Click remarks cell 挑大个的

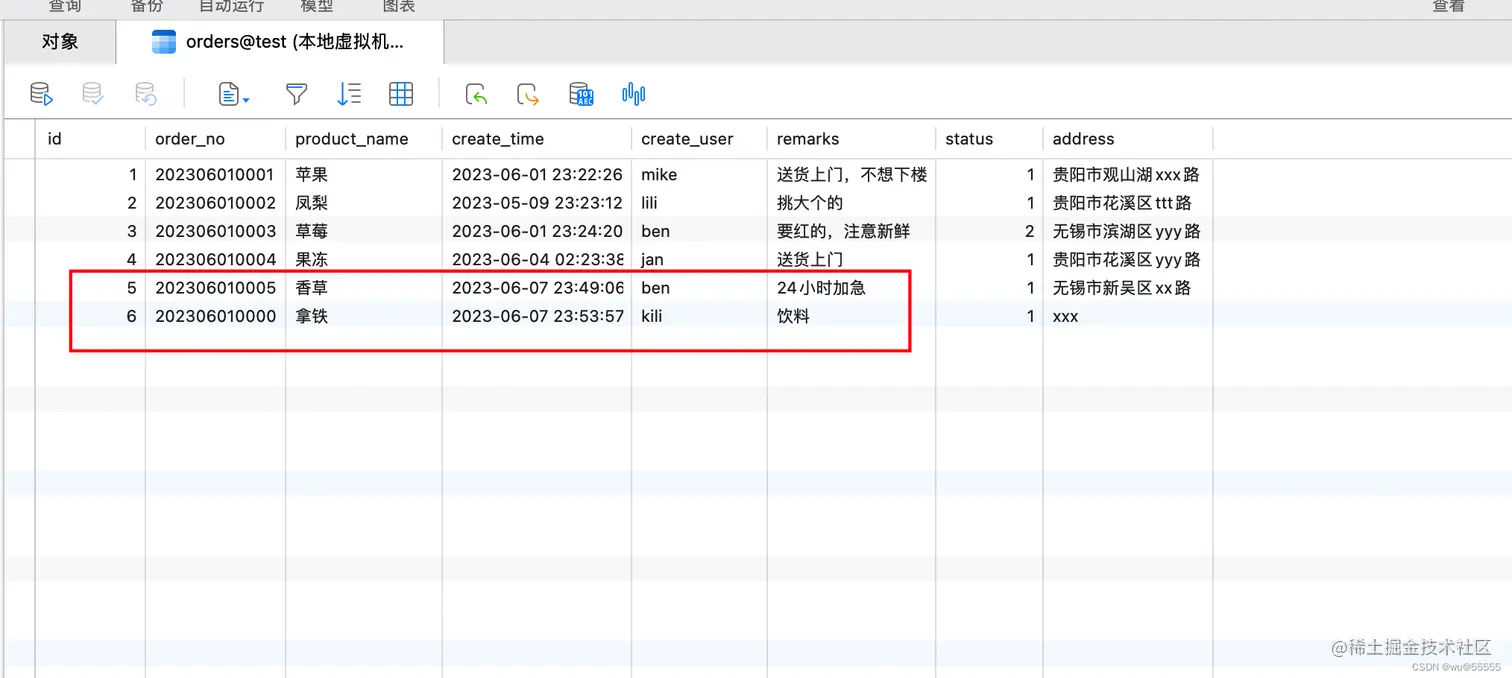[810, 203]
